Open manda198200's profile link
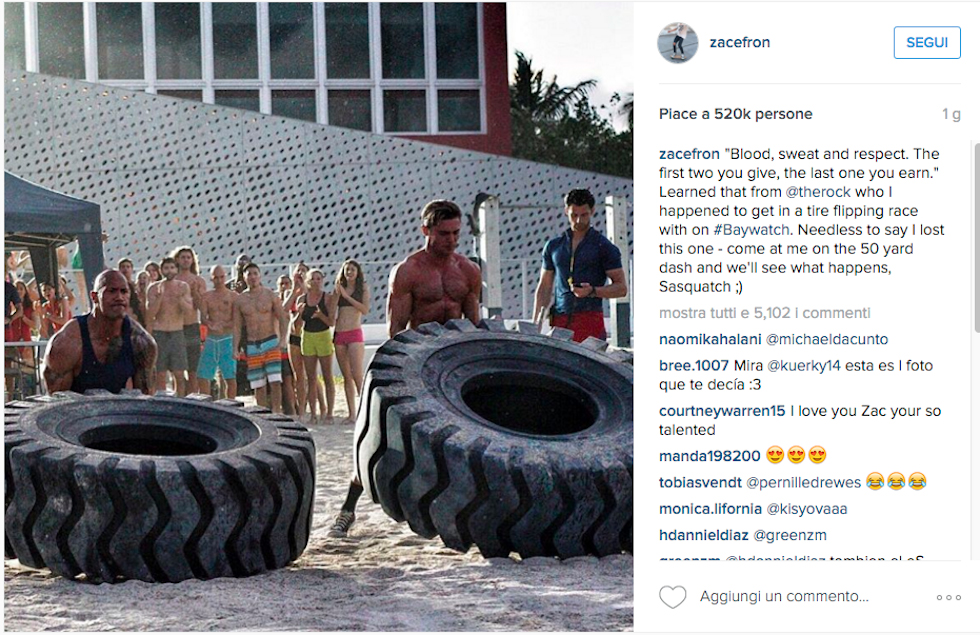The image size is (980, 635). tap(709, 456)
